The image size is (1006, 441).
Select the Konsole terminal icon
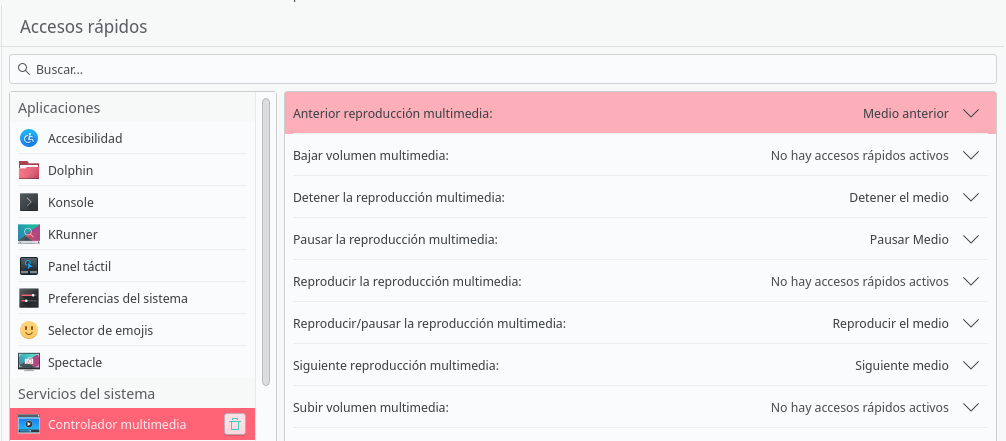tap(29, 202)
